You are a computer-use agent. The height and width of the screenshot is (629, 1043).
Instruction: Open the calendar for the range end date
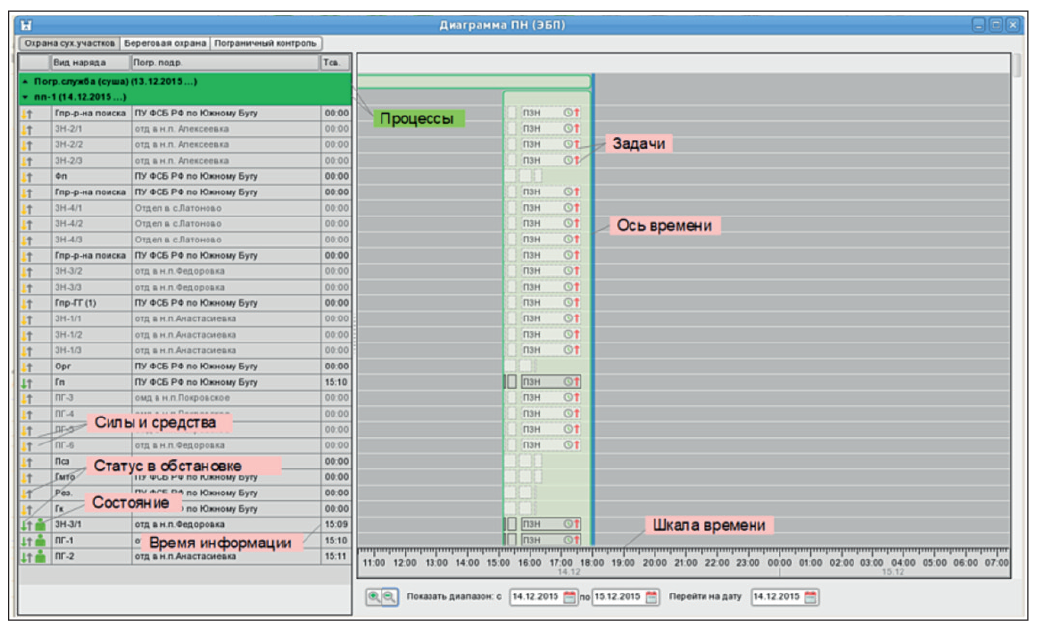click(651, 597)
